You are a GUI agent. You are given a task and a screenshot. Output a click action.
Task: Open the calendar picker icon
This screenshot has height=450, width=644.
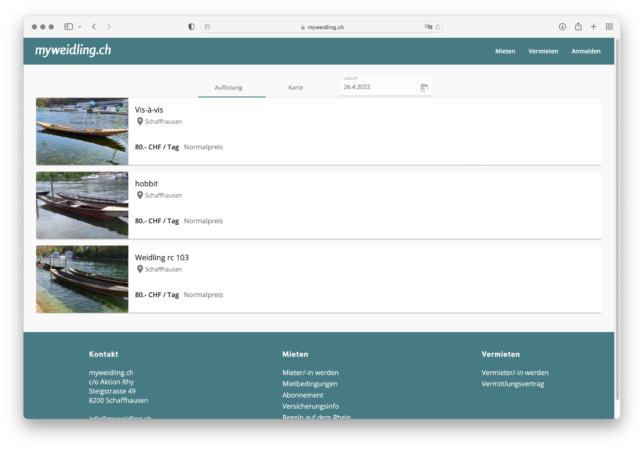point(424,87)
